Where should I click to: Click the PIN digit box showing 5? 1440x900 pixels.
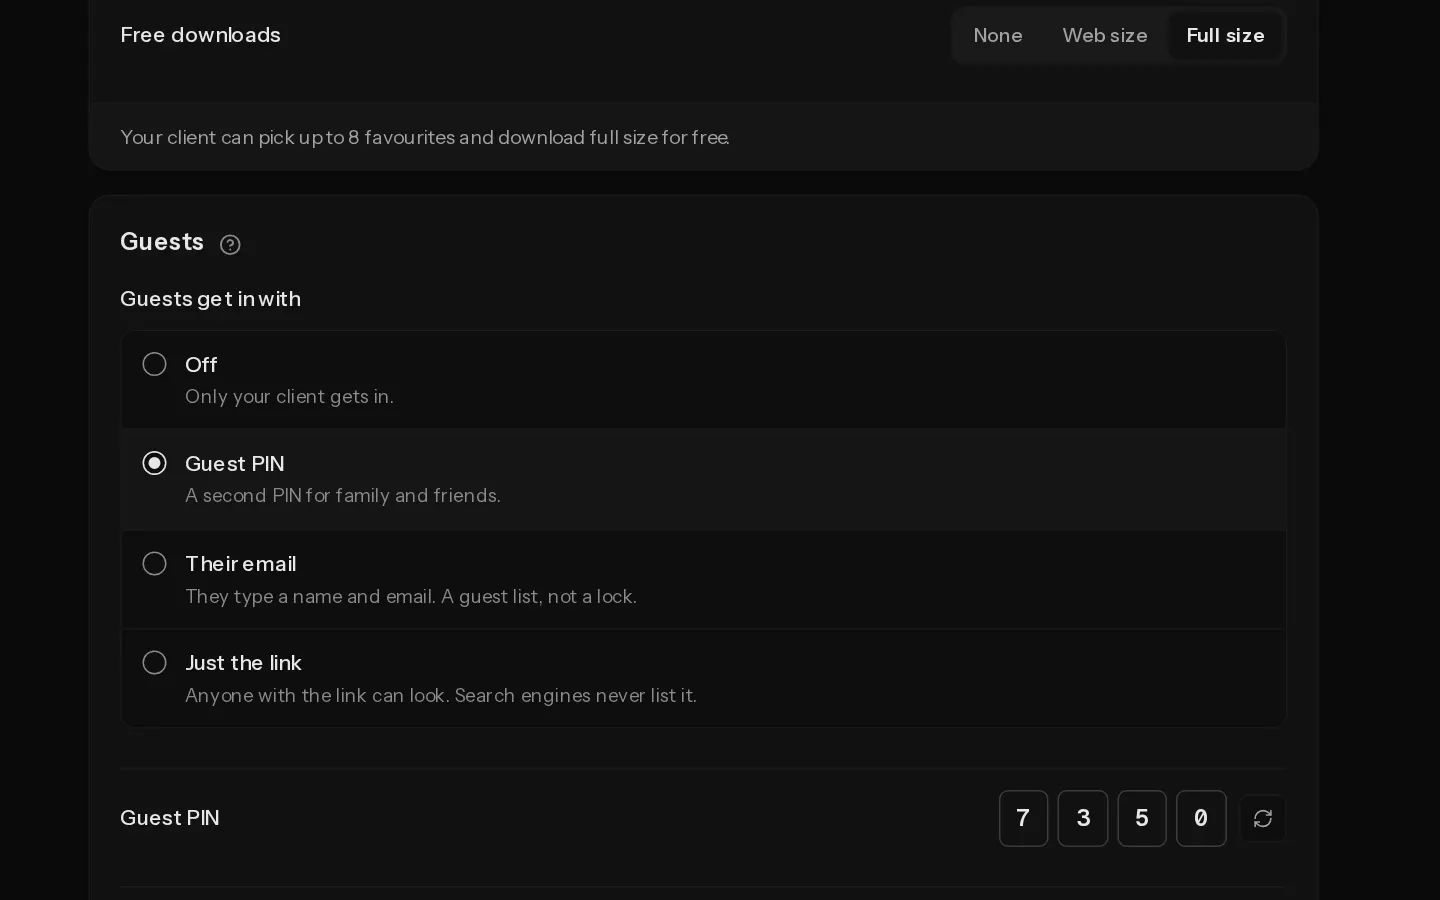[x=1142, y=818]
